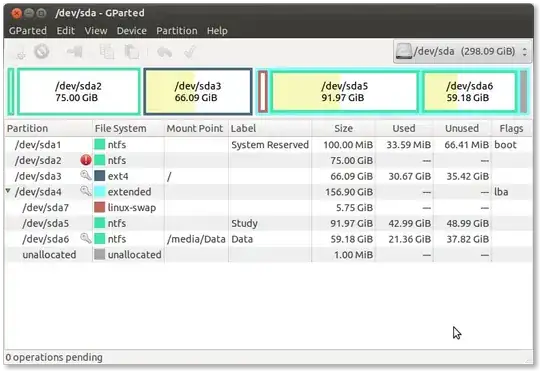
Task: Click the Used column header
Action: (404, 128)
